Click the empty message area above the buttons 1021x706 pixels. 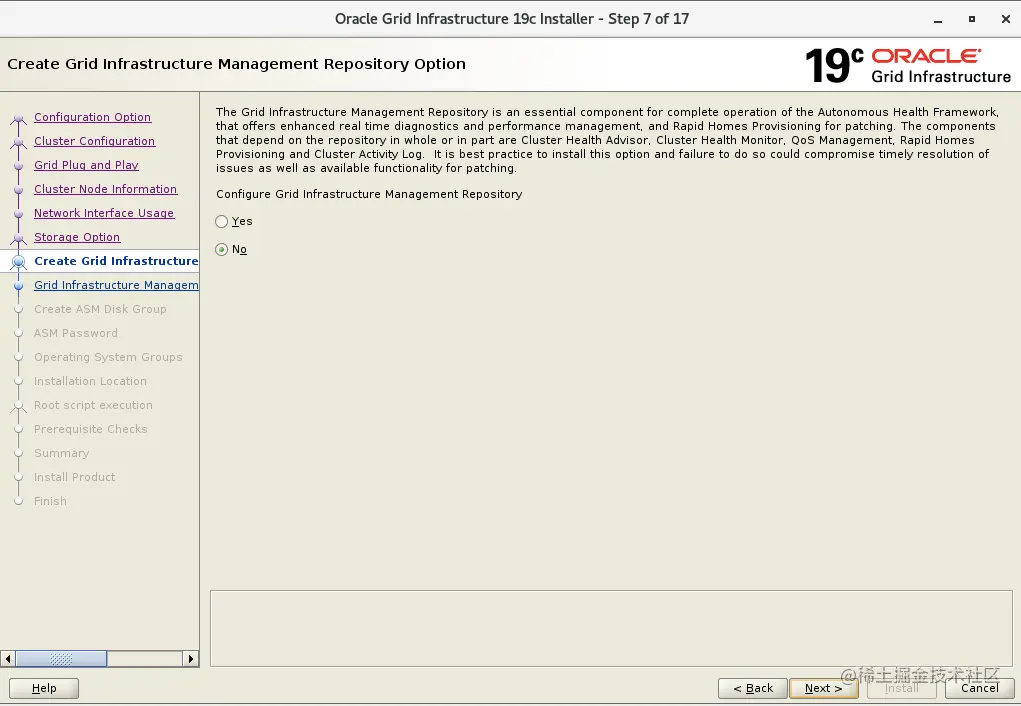click(611, 628)
